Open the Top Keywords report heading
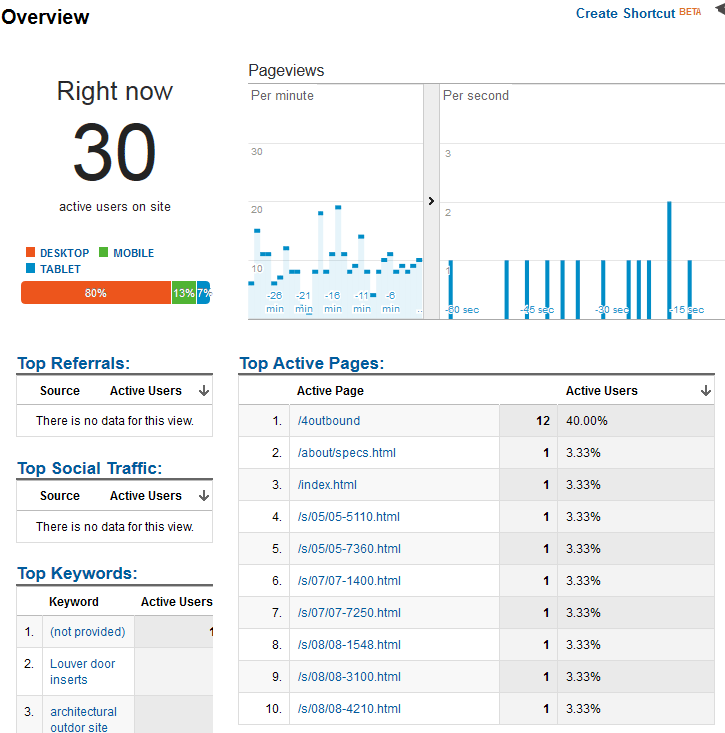The height and width of the screenshot is (733, 725). pyautogui.click(x=77, y=573)
